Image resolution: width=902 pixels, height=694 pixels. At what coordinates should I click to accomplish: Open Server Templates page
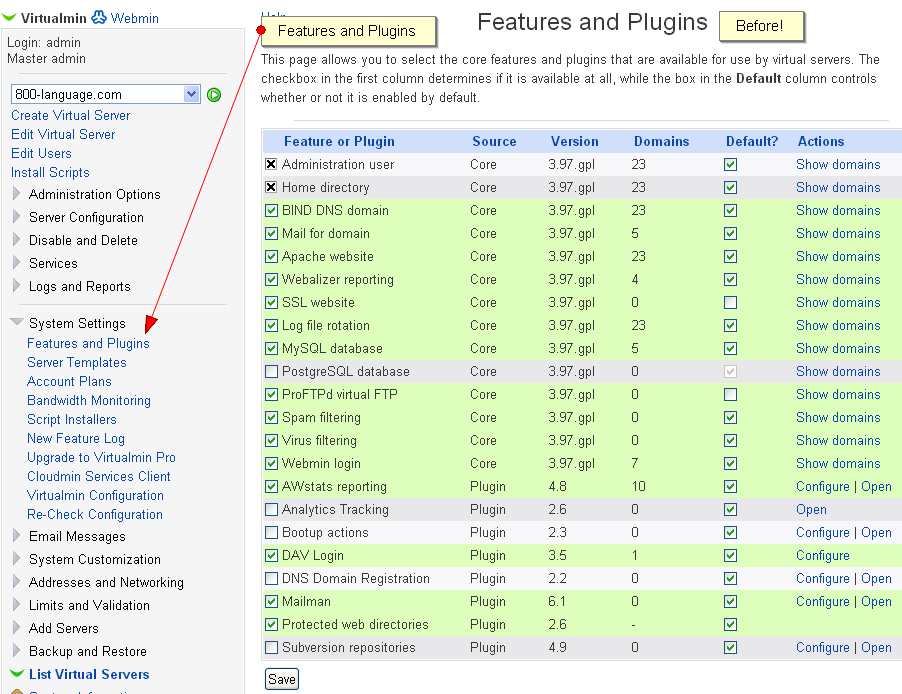pos(77,362)
